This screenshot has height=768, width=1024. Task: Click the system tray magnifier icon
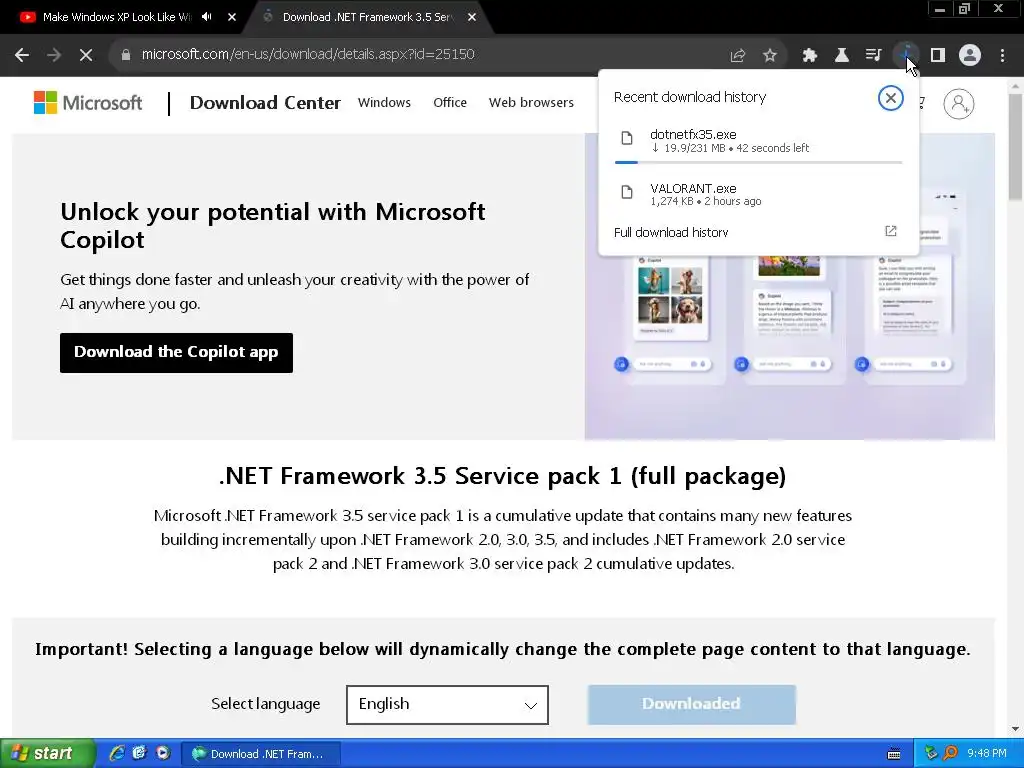point(951,753)
